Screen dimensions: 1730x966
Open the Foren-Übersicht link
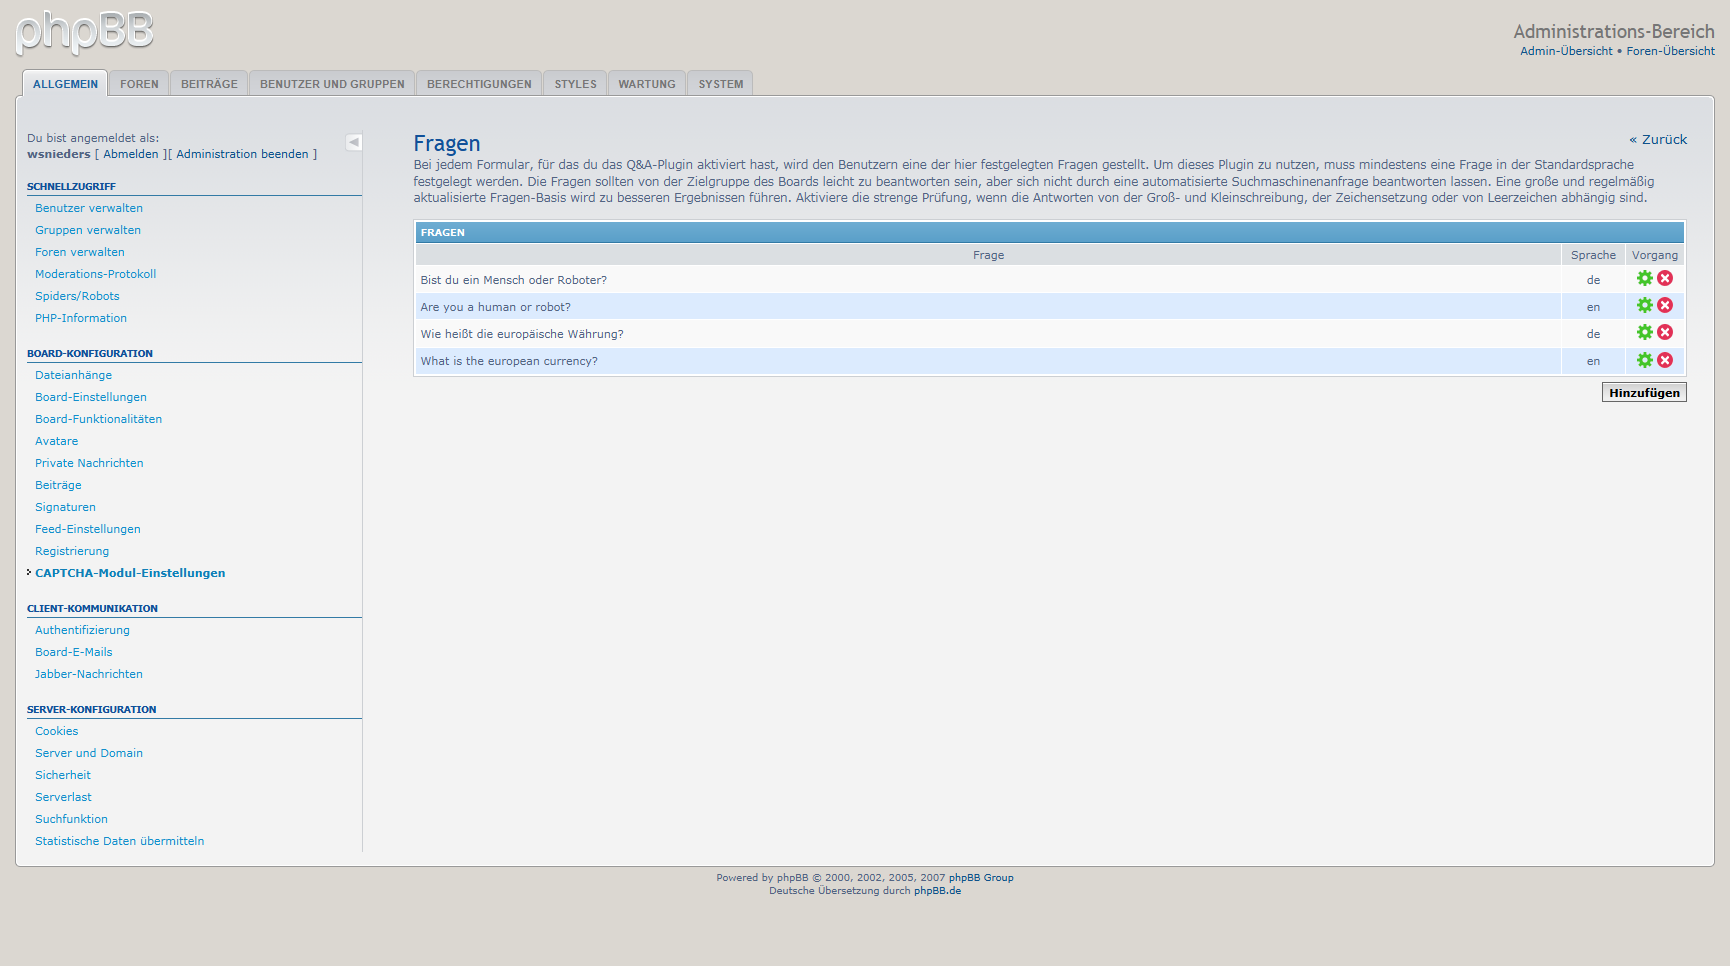(x=1670, y=51)
